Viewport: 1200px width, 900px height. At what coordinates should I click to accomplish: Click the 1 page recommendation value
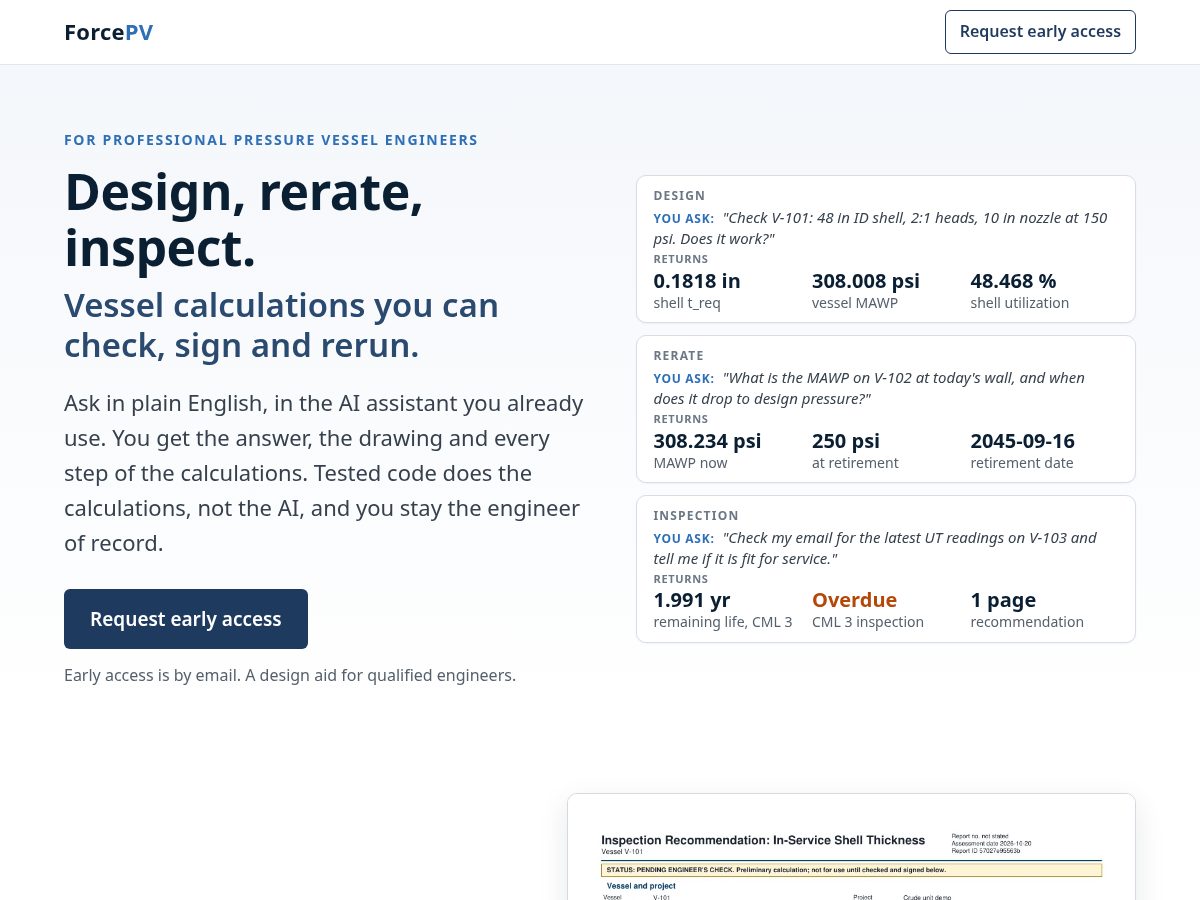click(x=1003, y=600)
